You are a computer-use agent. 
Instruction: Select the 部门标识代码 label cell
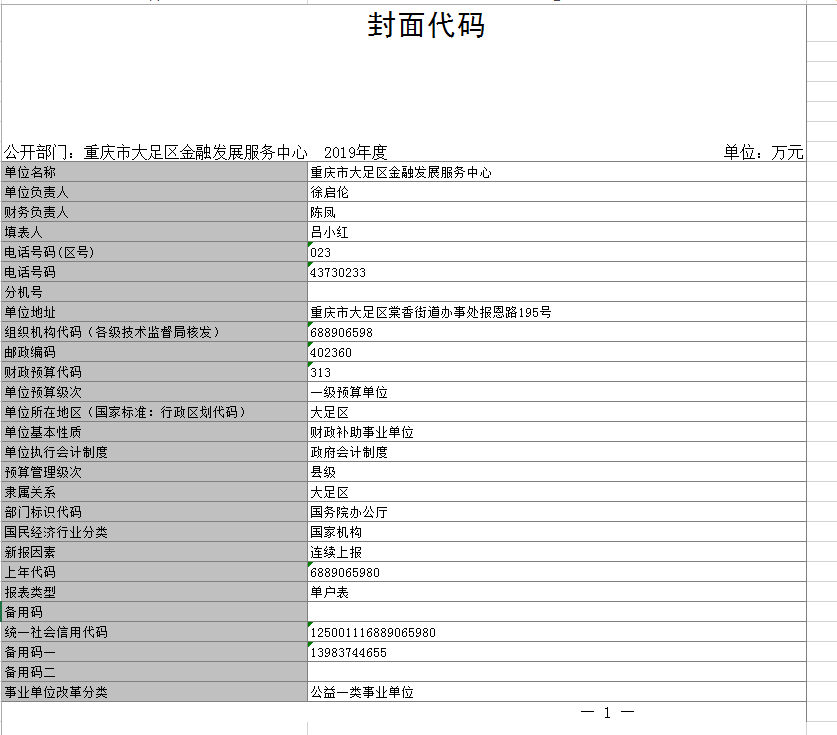(154, 512)
